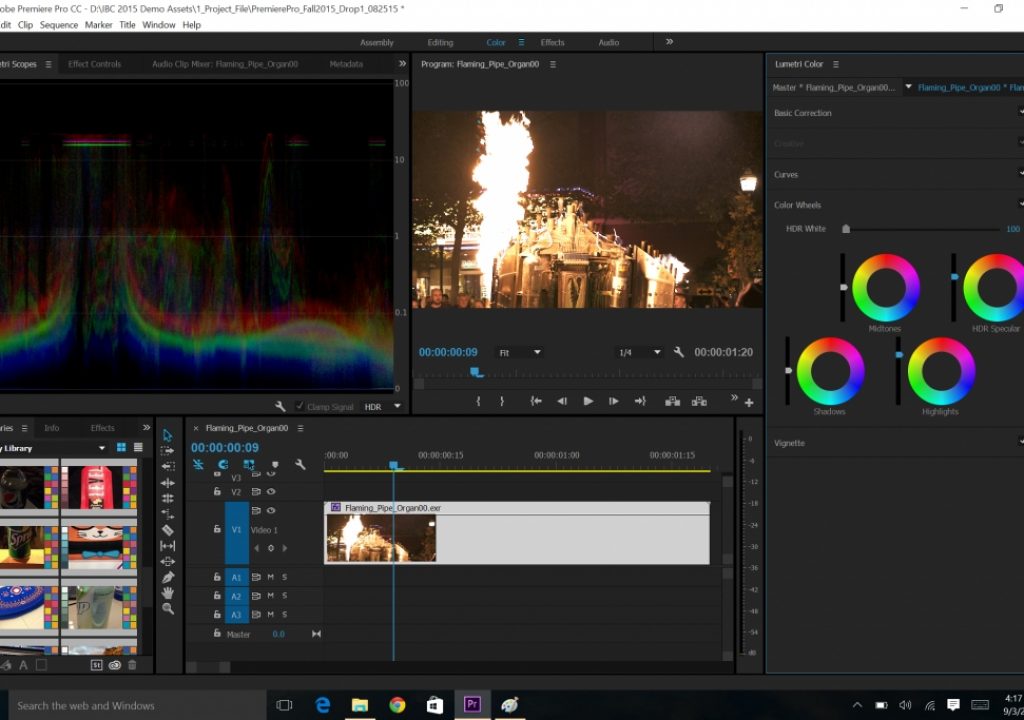Show overflow tabs in the scopes panel
This screenshot has height=720, width=1024.
pos(402,63)
